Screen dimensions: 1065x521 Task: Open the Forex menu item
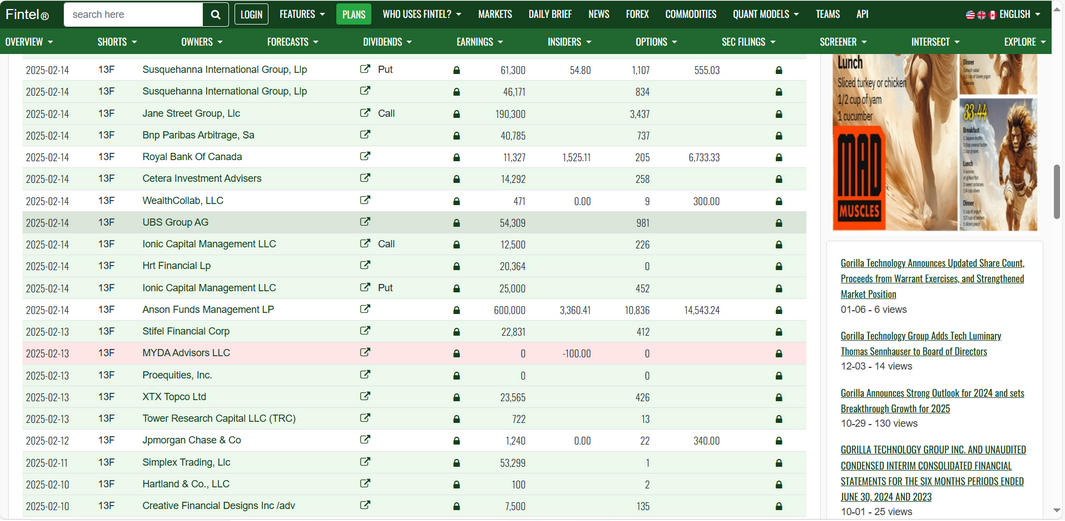pos(637,15)
